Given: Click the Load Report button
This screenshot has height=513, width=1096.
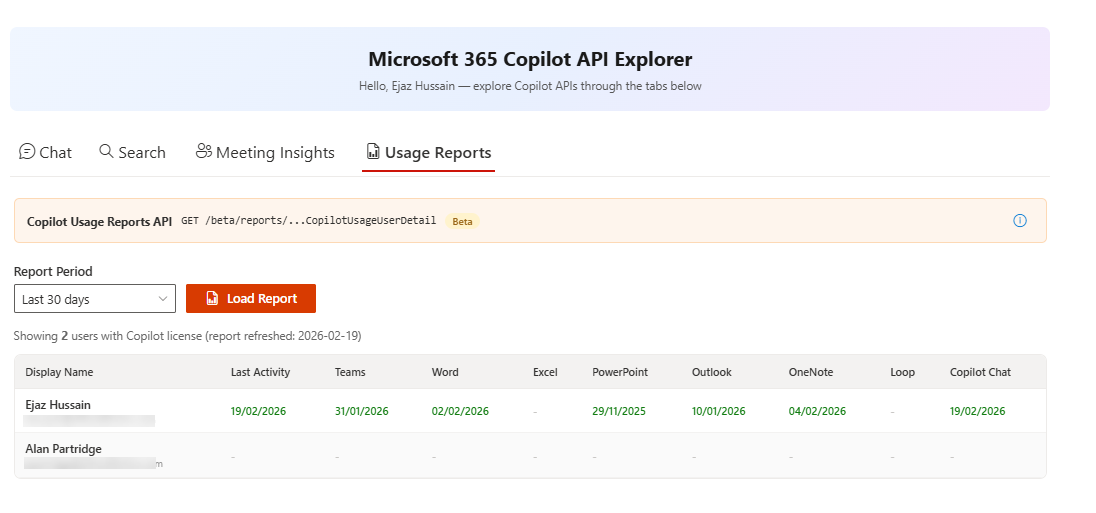Looking at the screenshot, I should pyautogui.click(x=251, y=298).
